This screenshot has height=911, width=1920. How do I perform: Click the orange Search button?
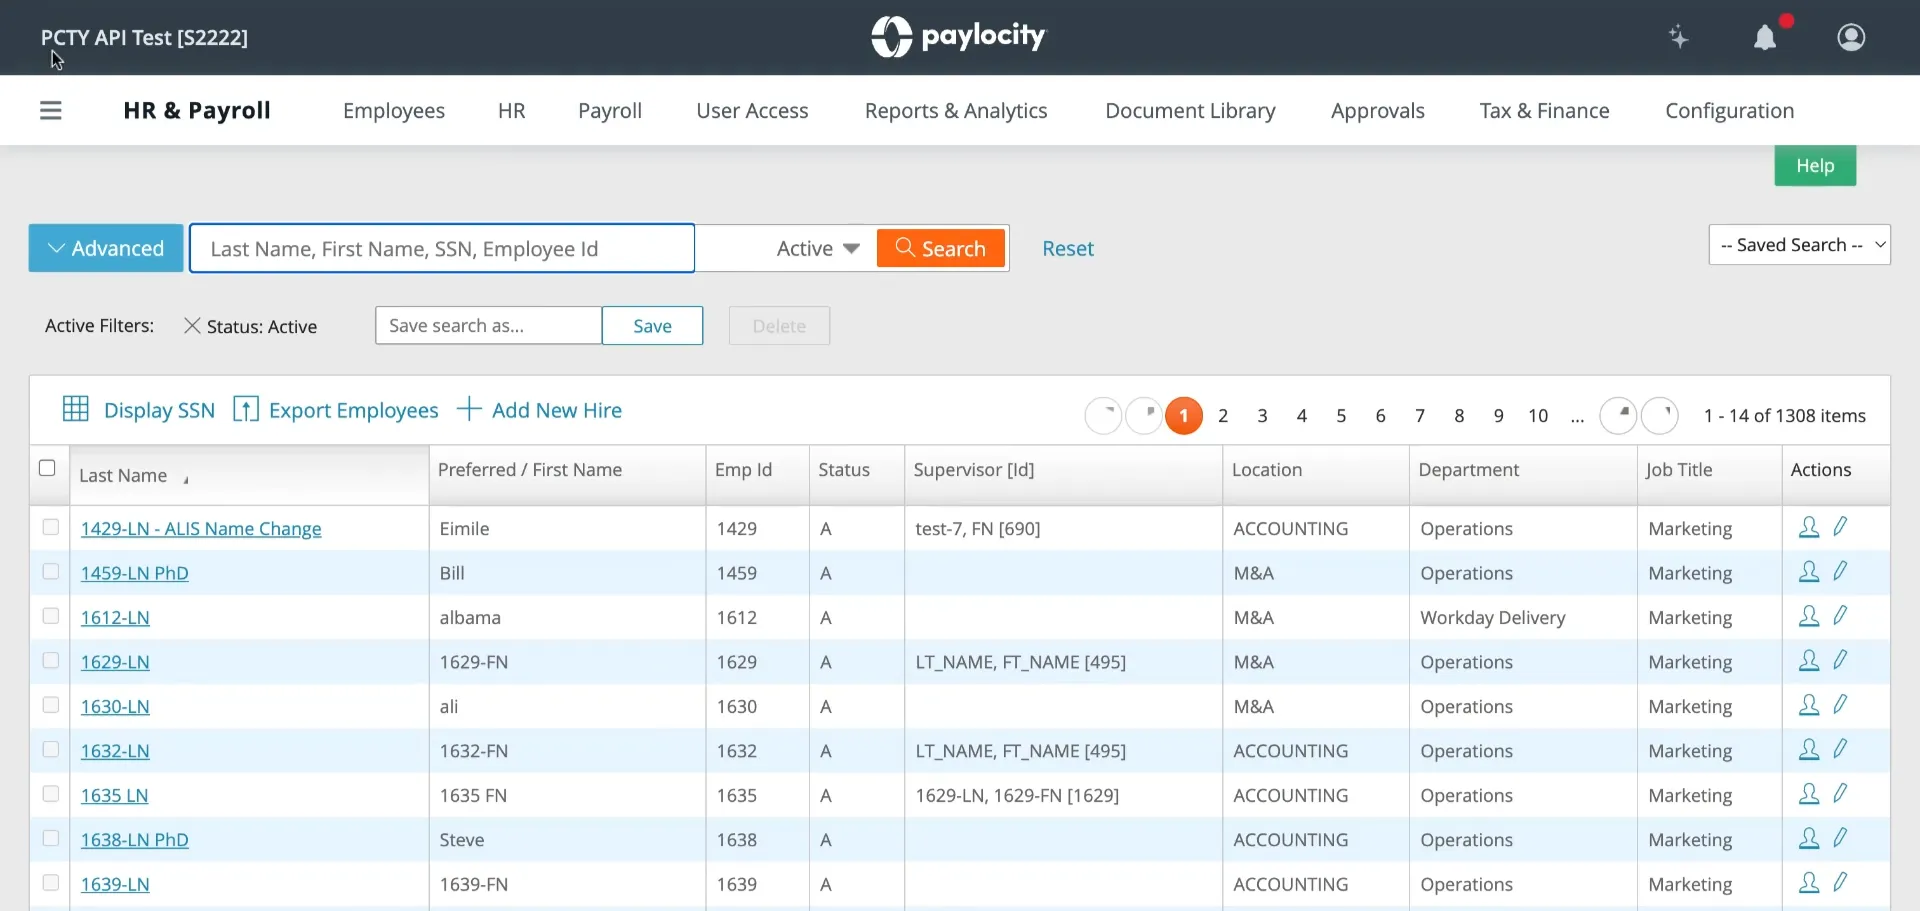click(x=940, y=248)
